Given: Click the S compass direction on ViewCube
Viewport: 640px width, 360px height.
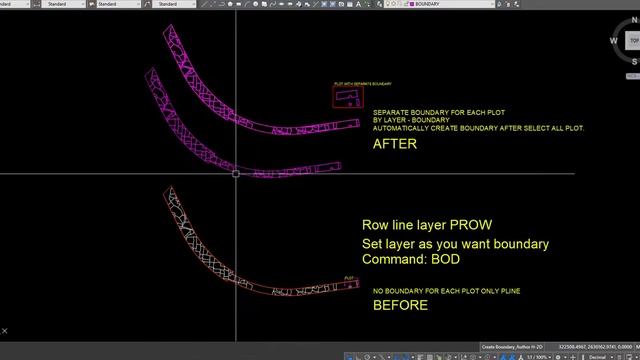Looking at the screenshot, I should pos(634,62).
